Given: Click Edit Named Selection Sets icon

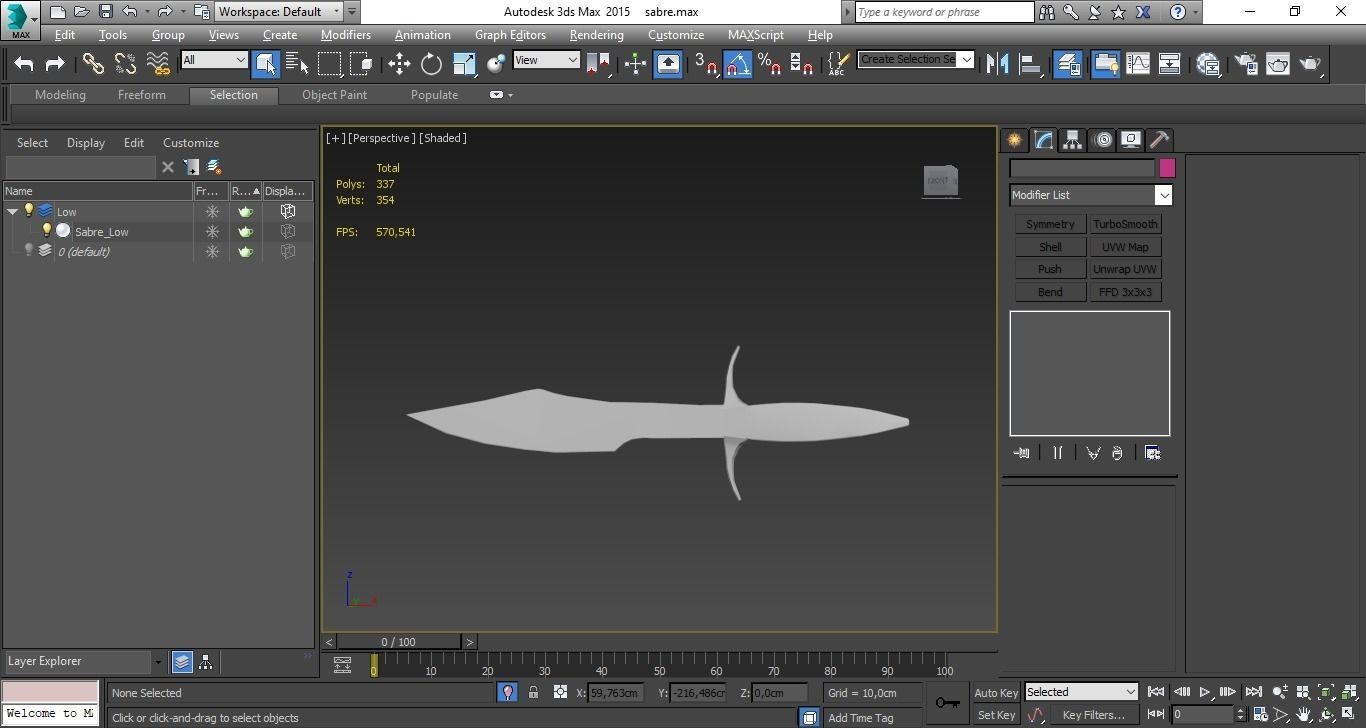Looking at the screenshot, I should [838, 64].
